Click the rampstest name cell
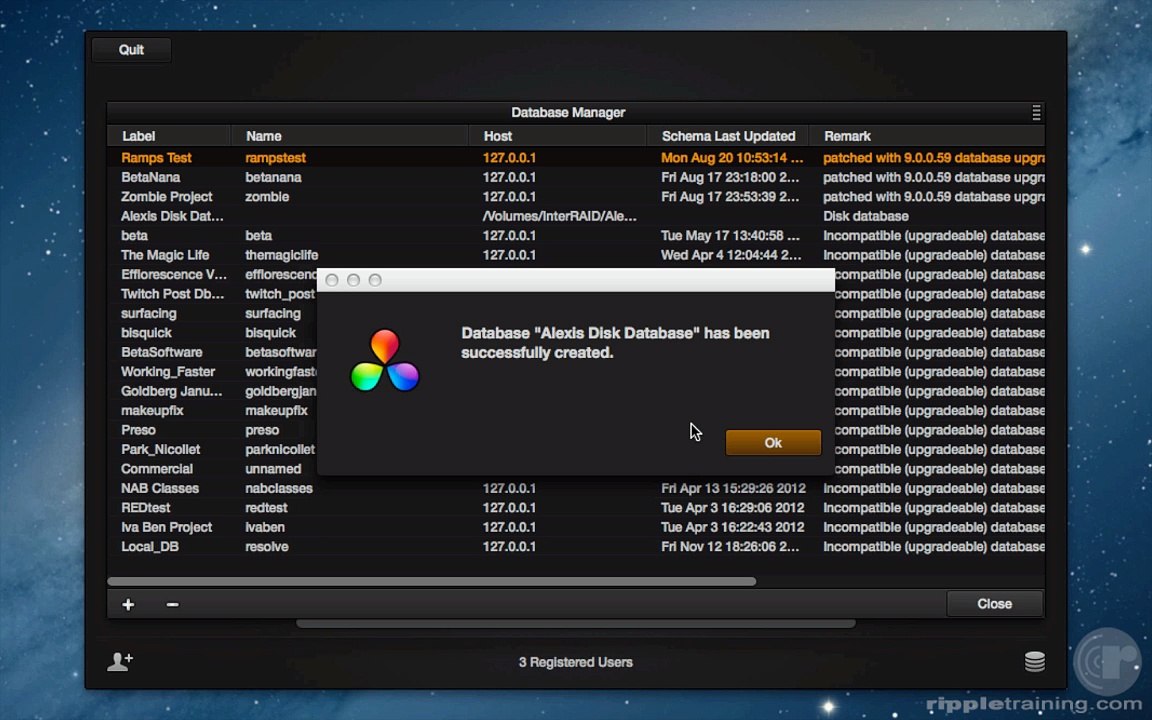The width and height of the screenshot is (1152, 720). [276, 158]
